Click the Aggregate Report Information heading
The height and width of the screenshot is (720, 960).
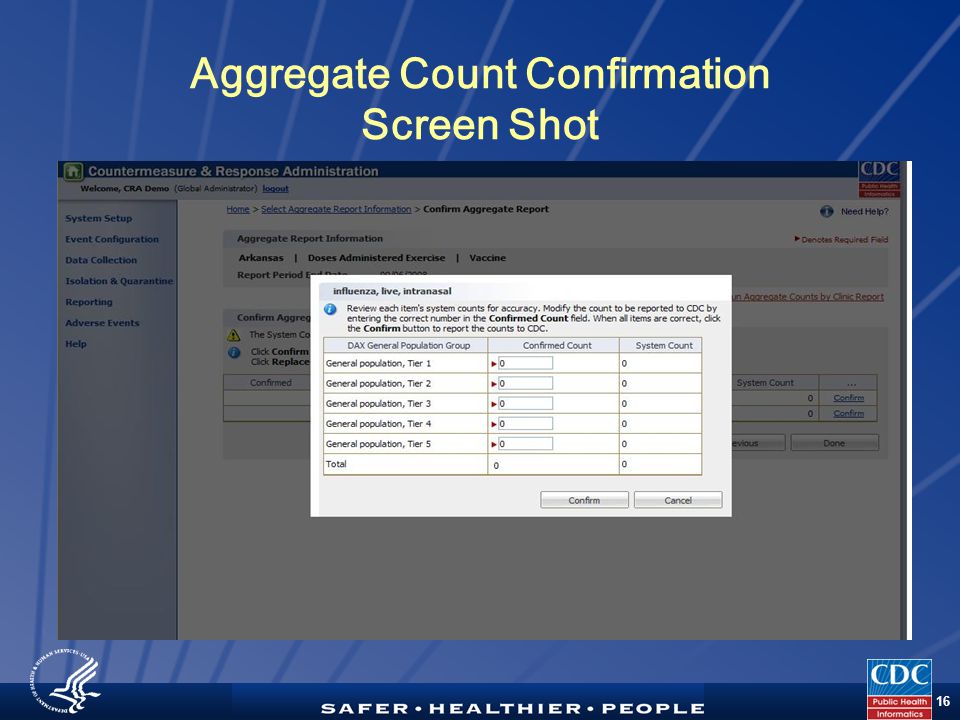[x=310, y=239]
